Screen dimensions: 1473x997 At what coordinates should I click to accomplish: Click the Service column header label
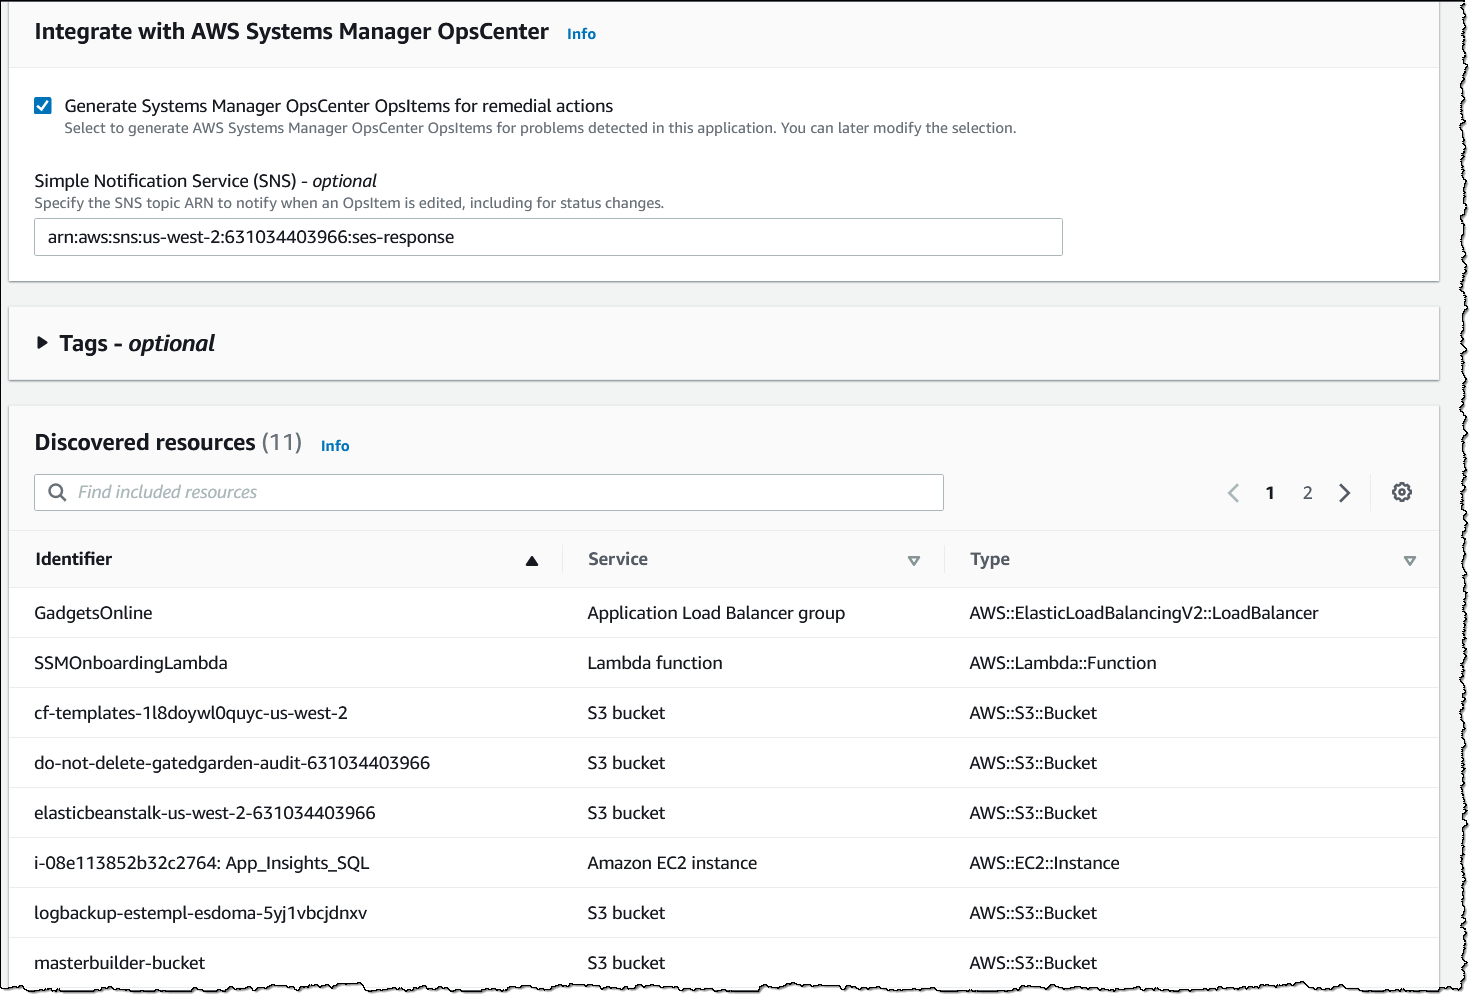[x=618, y=559]
